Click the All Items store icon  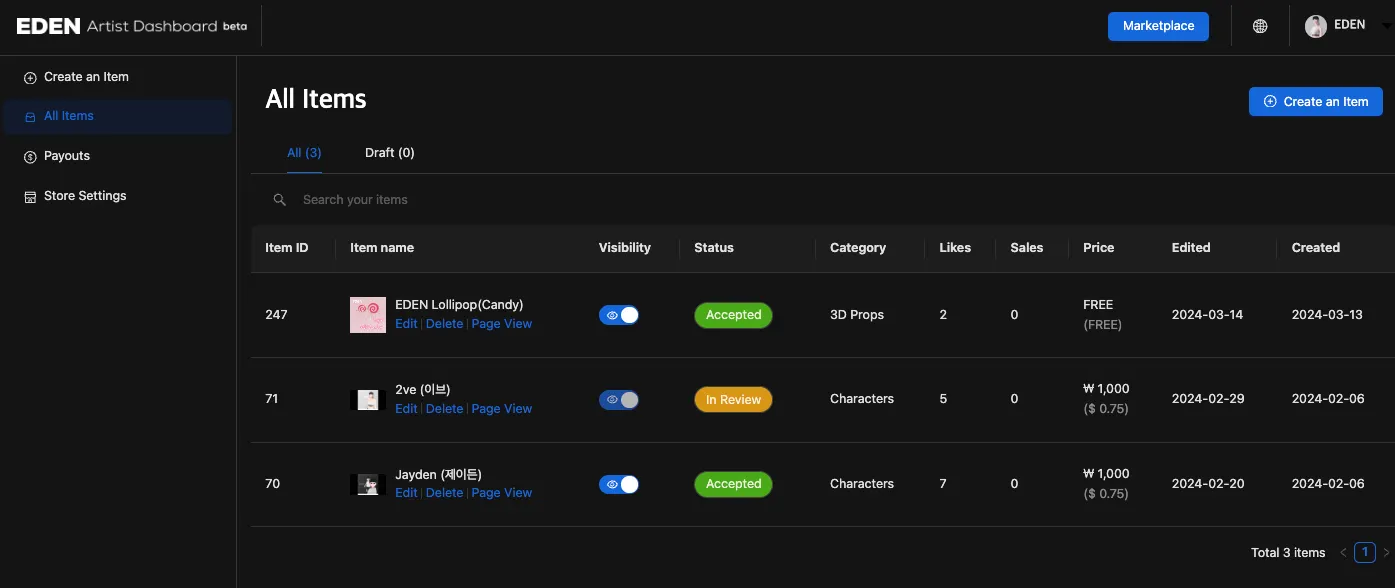pos(30,117)
